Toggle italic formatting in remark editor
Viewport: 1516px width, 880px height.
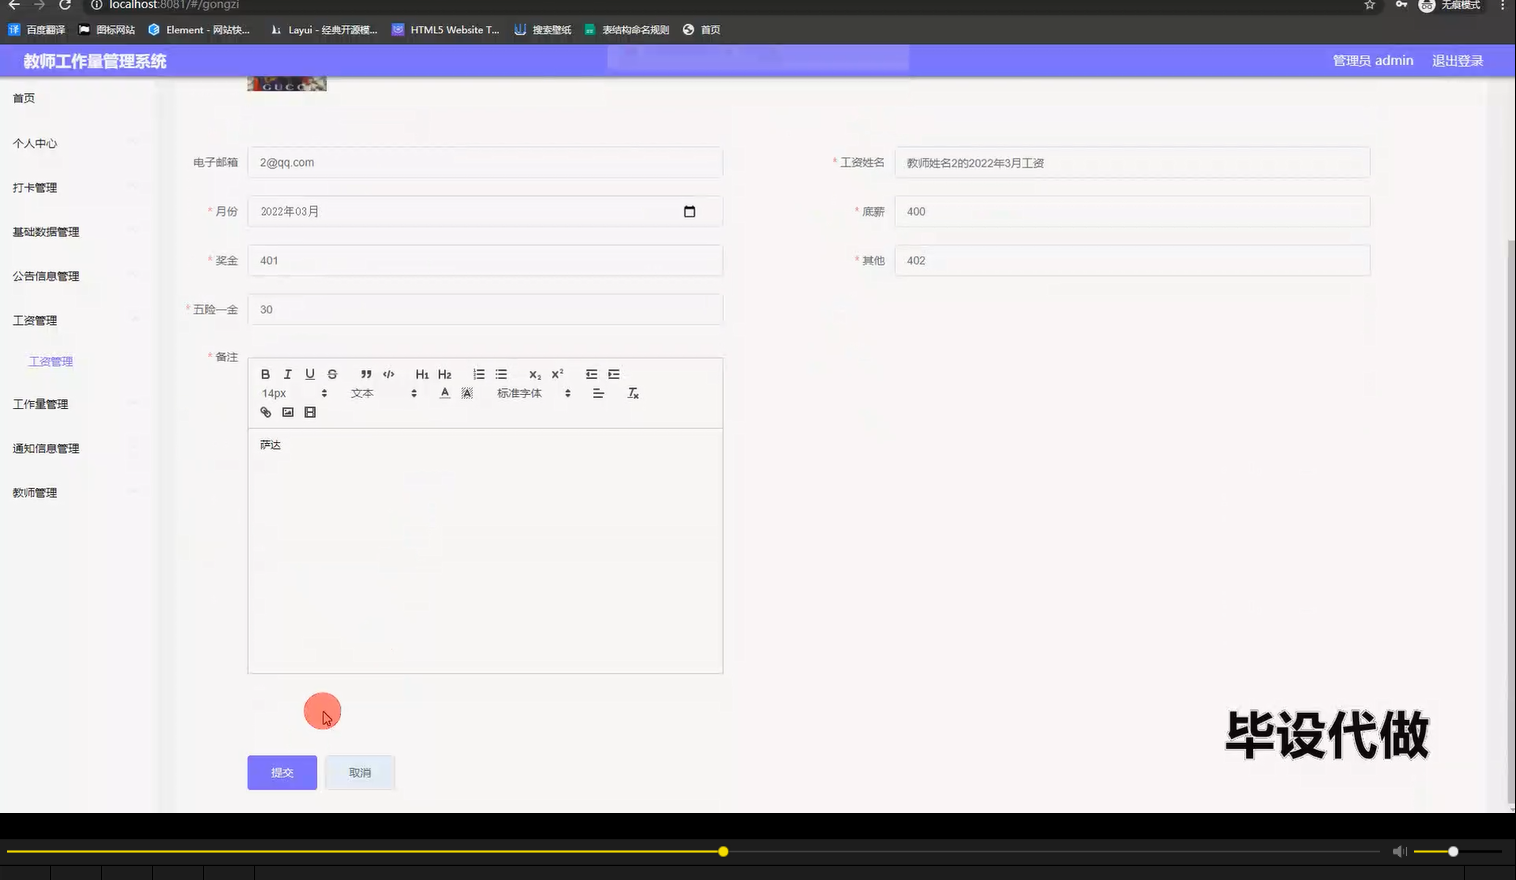coord(287,374)
